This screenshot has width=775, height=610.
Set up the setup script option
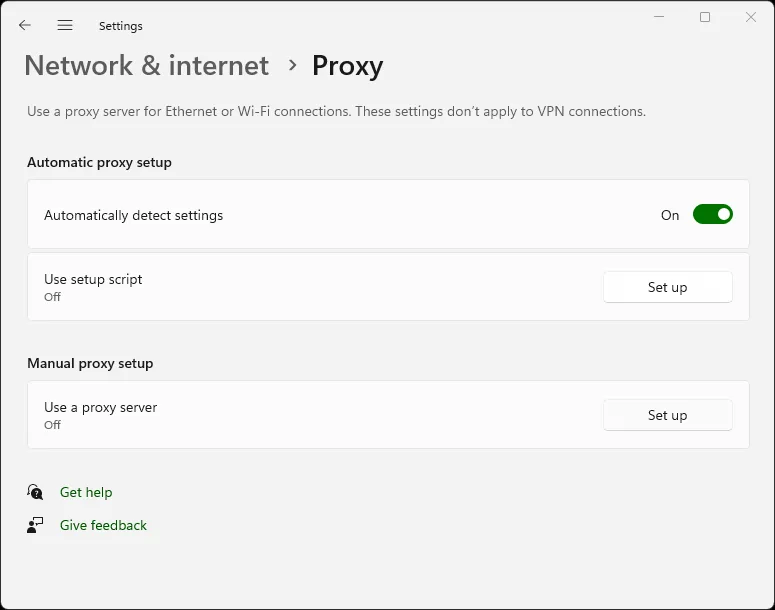tap(667, 287)
